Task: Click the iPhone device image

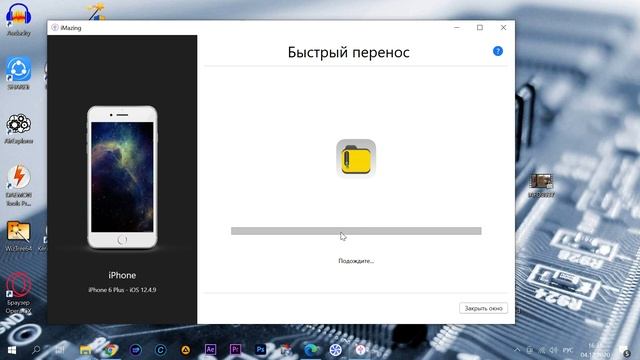Action: [122, 177]
